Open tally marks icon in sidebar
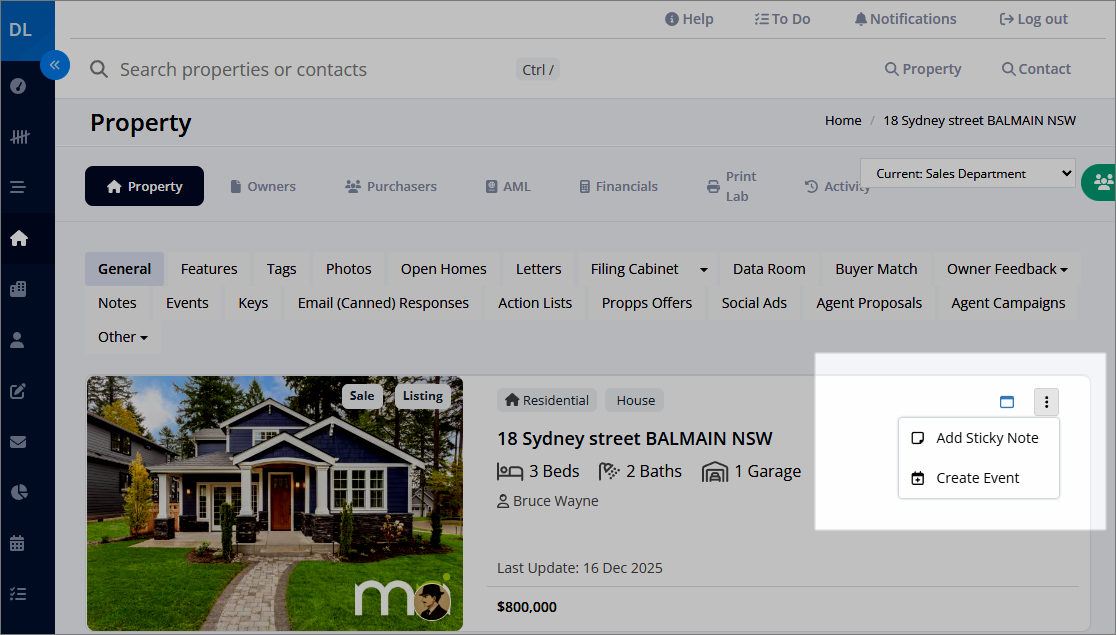The width and height of the screenshot is (1116, 635). [x=19, y=137]
